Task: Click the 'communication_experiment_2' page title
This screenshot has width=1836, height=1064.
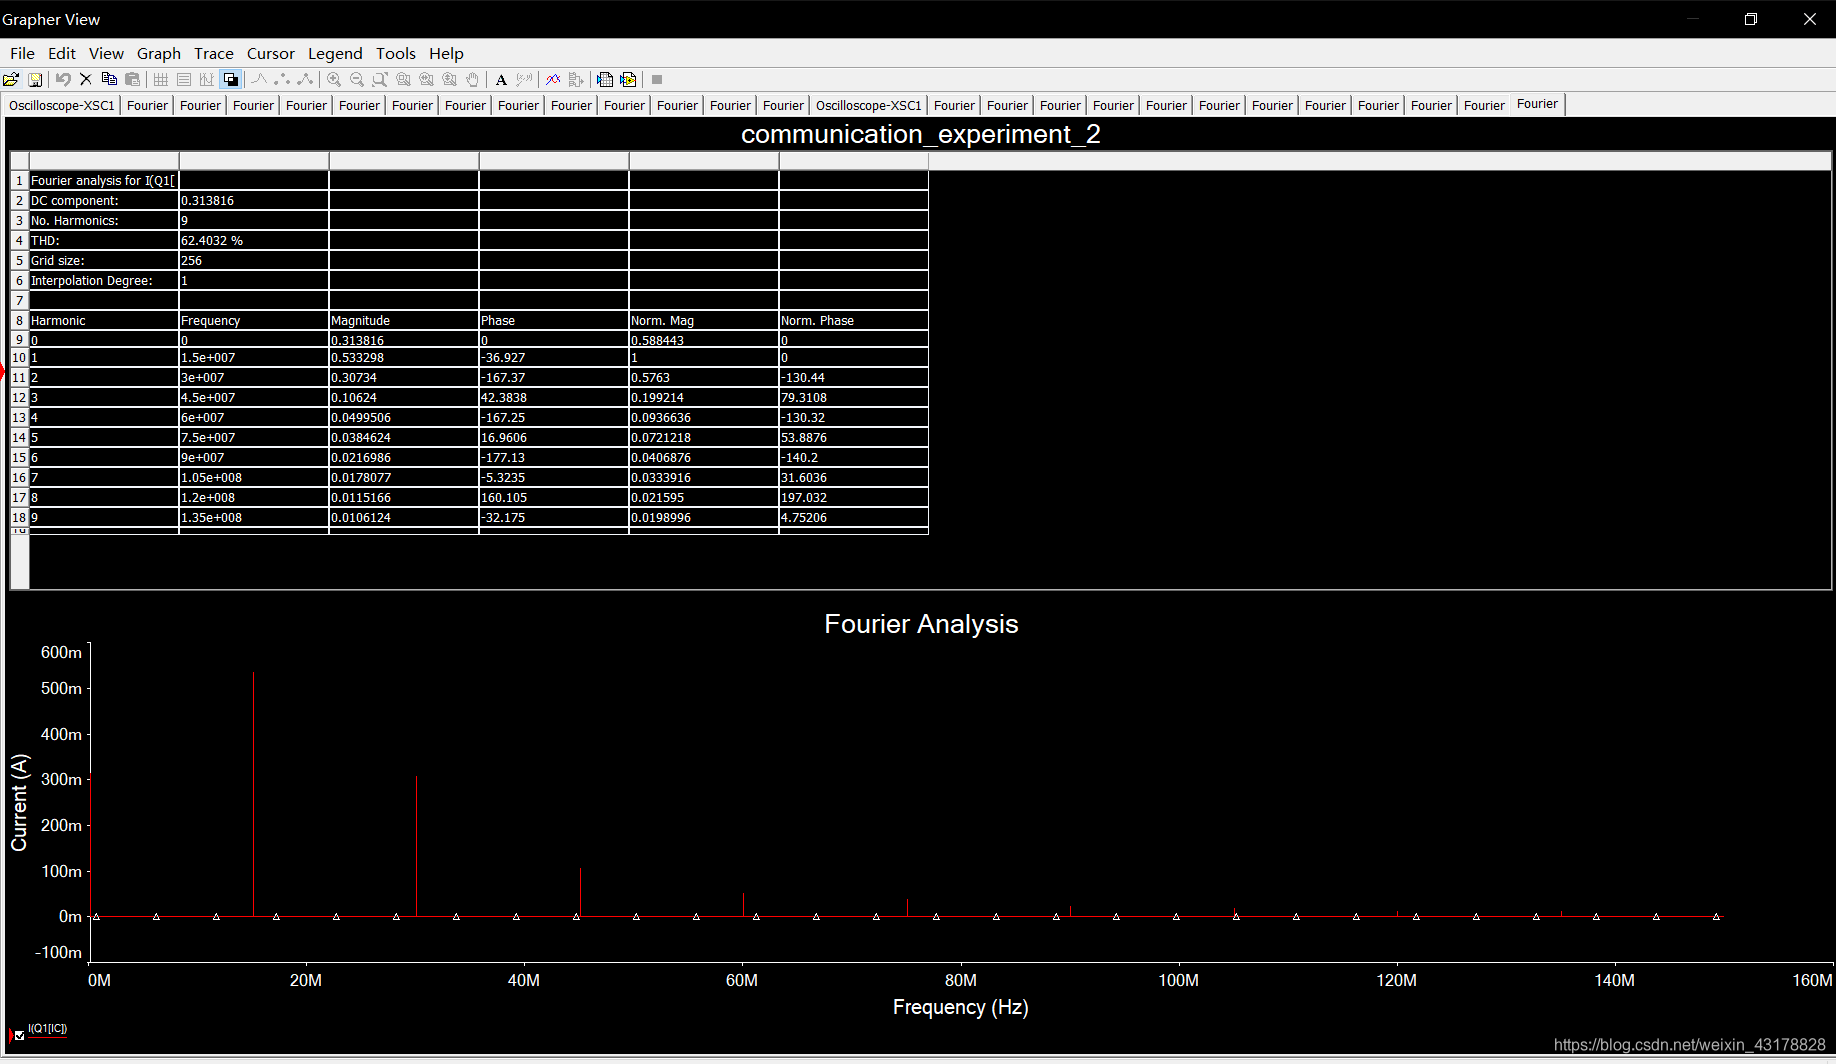Action: pos(920,134)
